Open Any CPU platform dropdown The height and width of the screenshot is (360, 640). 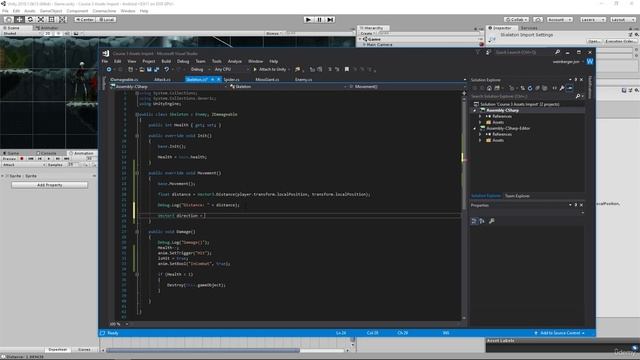[x=231, y=69]
